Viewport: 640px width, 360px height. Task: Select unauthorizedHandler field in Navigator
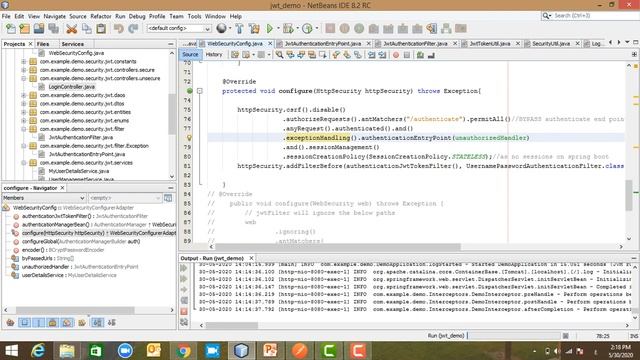coord(80,267)
